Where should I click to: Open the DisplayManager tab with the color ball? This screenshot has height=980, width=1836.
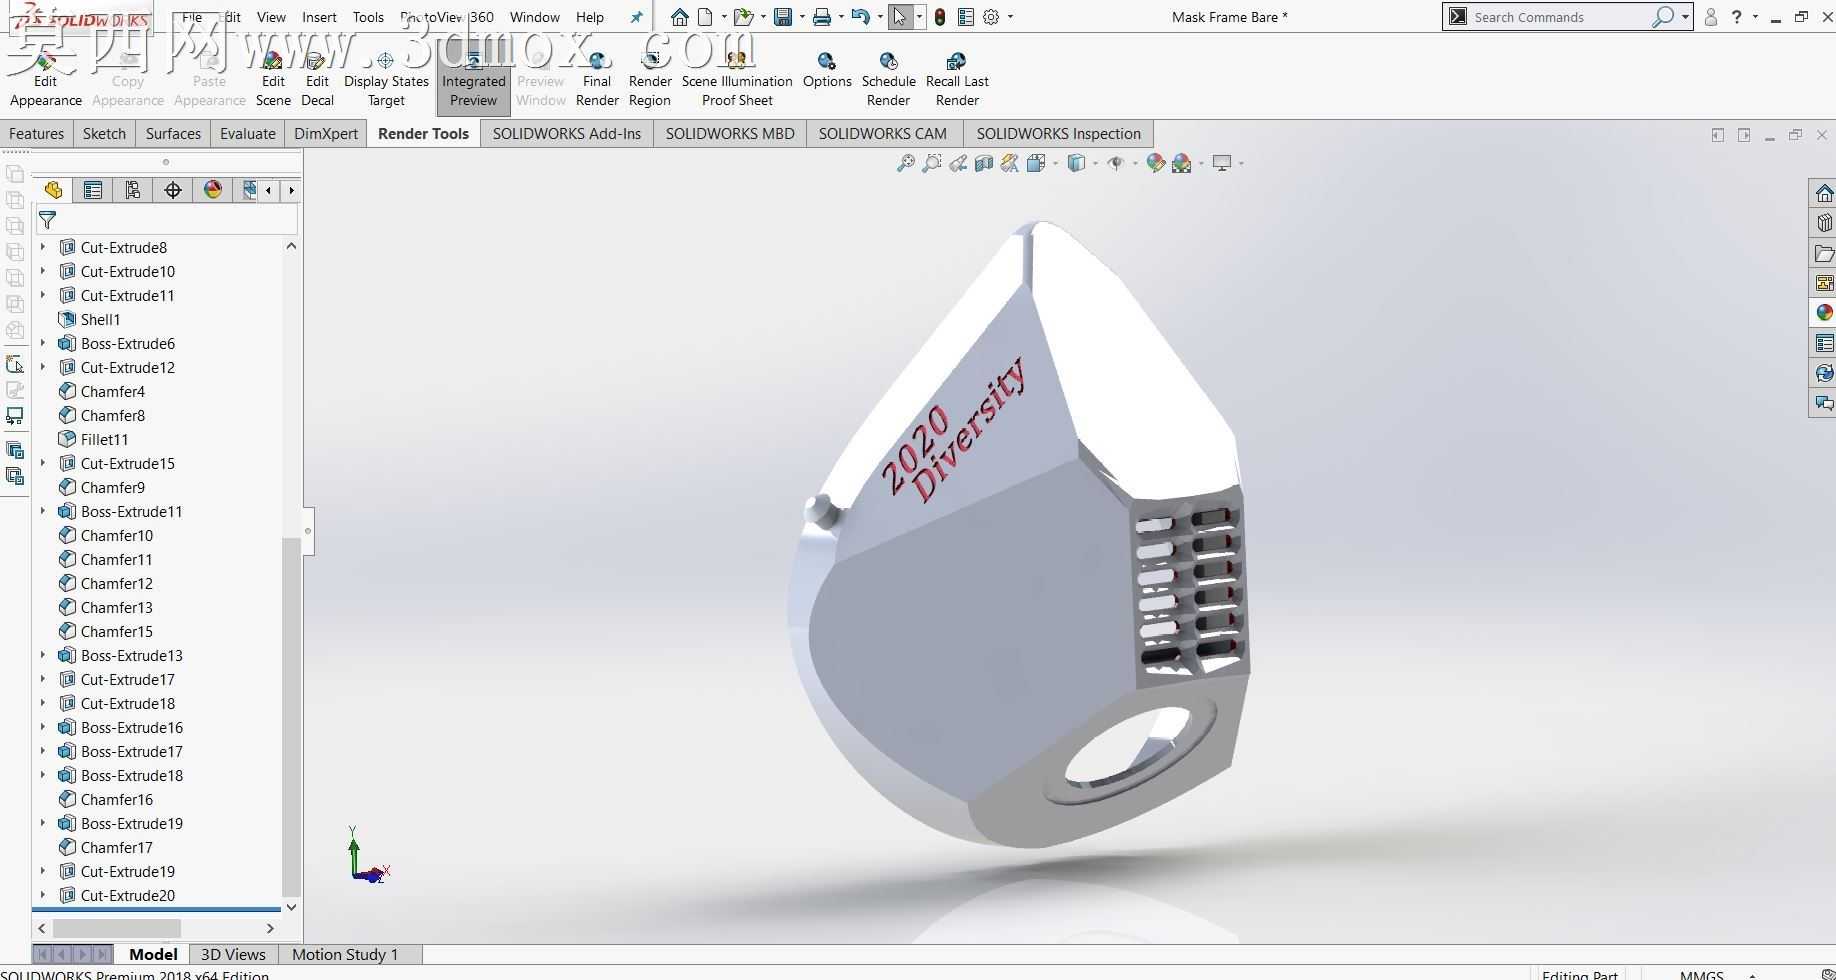click(213, 190)
